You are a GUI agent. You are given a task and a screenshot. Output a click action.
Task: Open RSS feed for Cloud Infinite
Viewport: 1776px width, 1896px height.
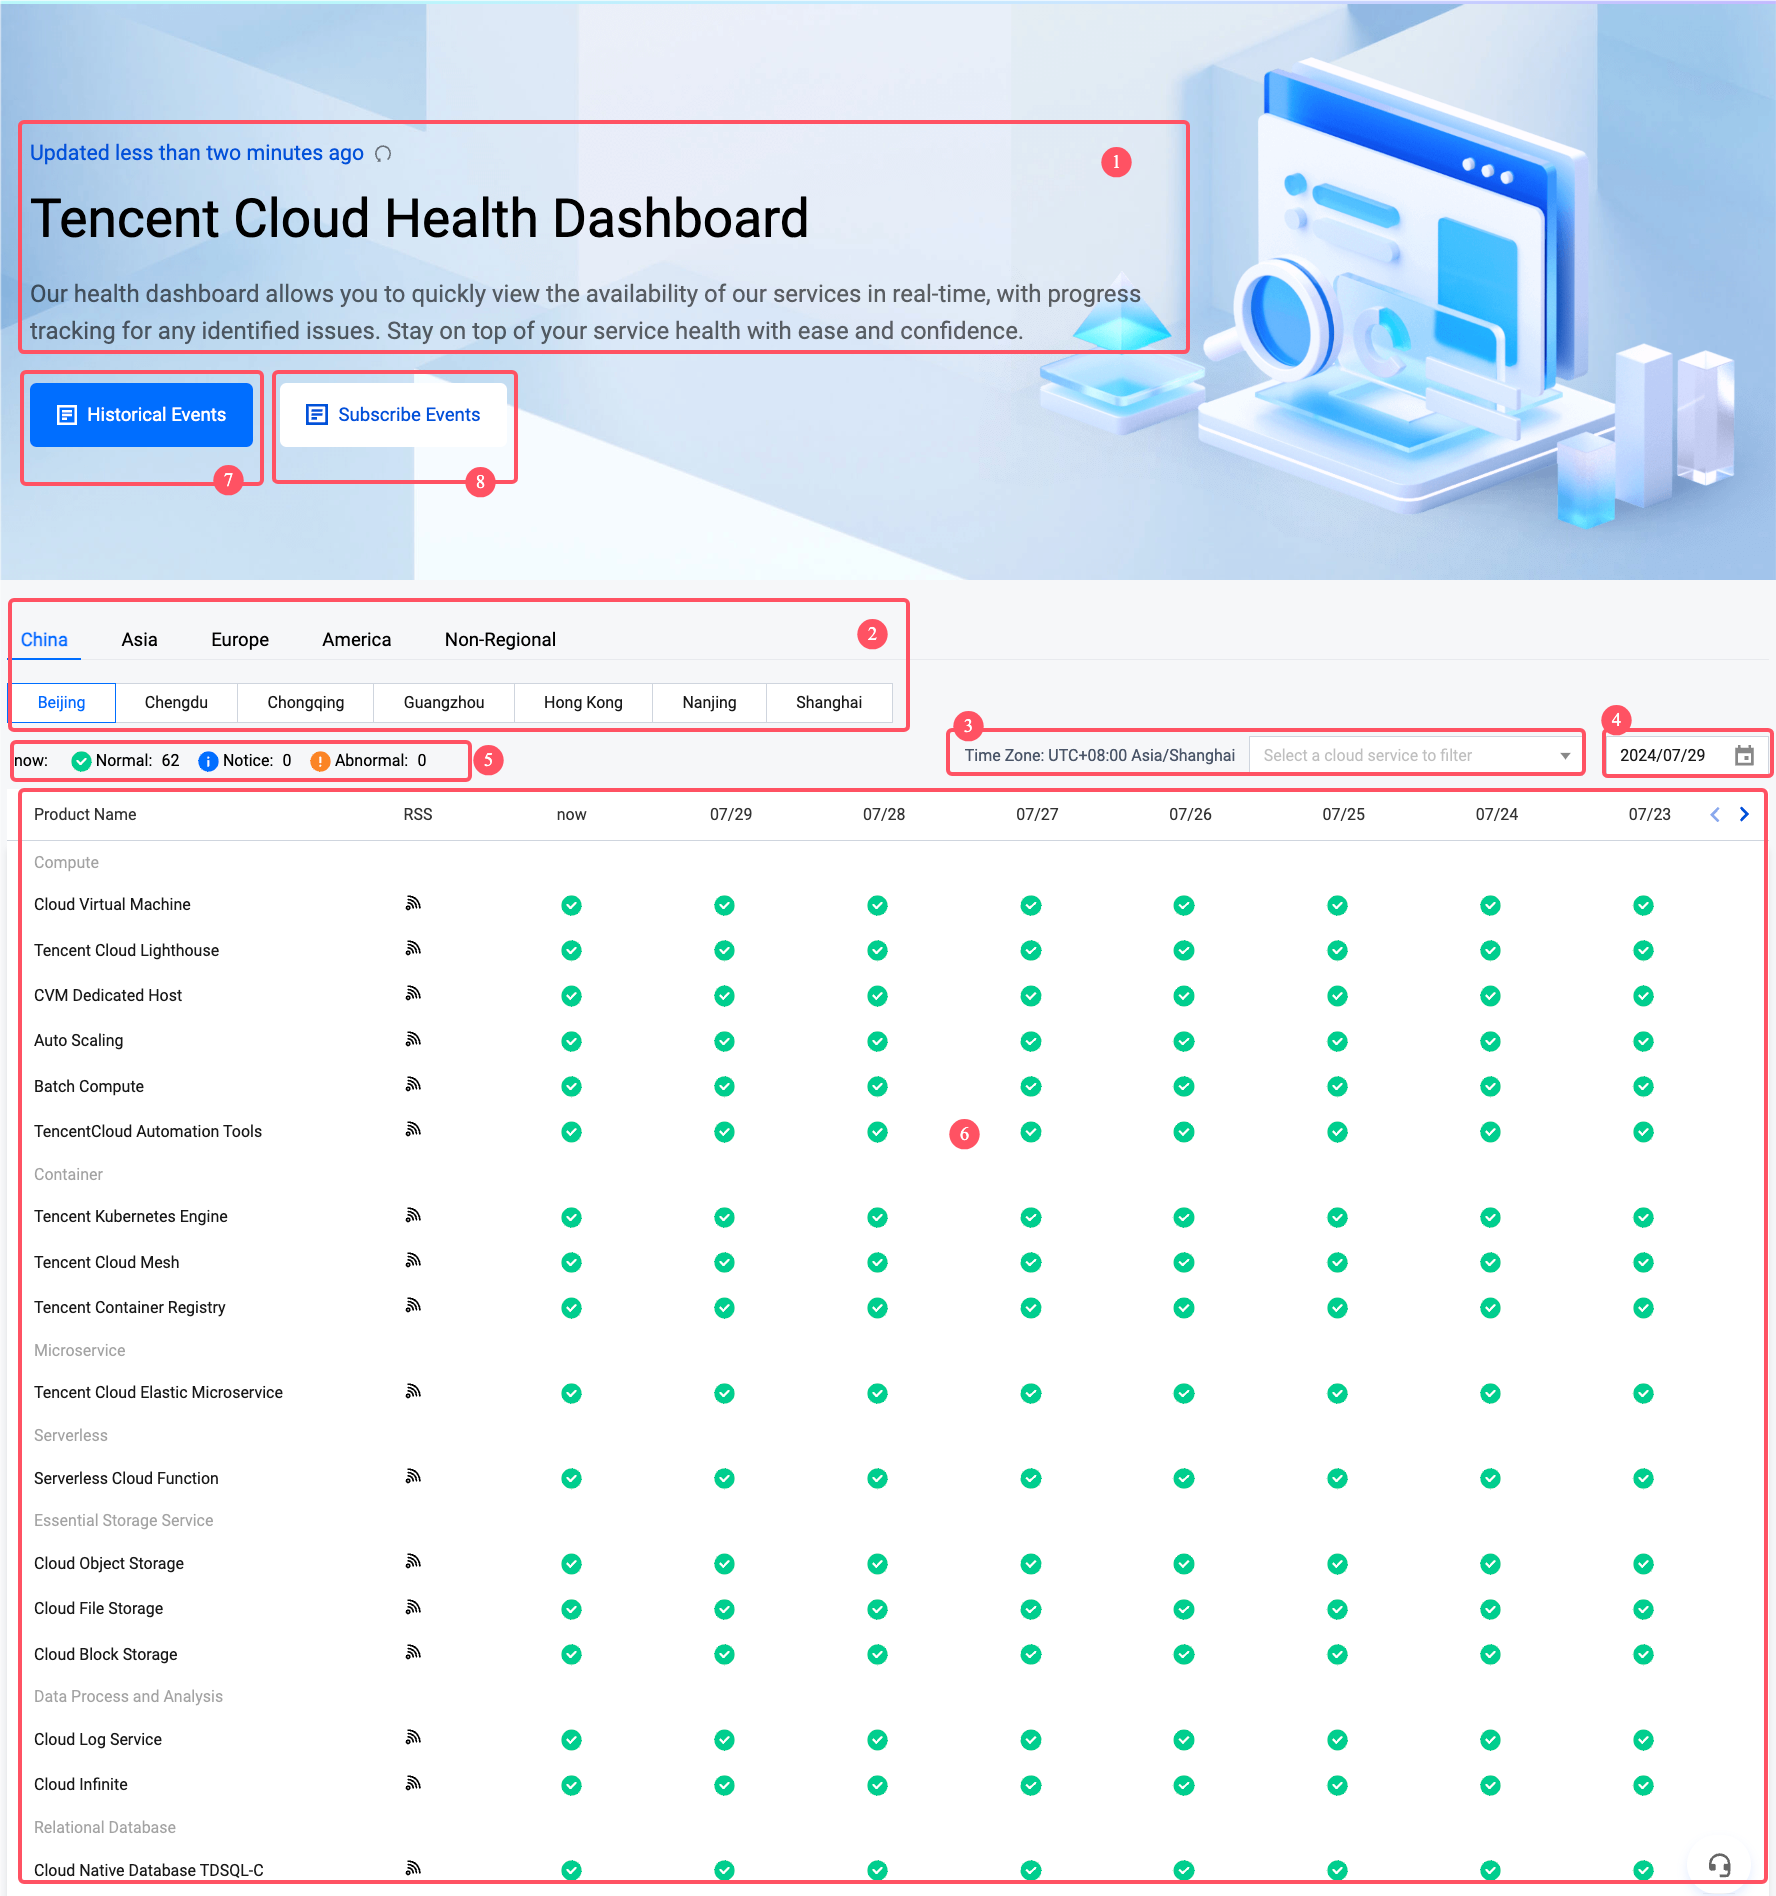pos(413,1784)
